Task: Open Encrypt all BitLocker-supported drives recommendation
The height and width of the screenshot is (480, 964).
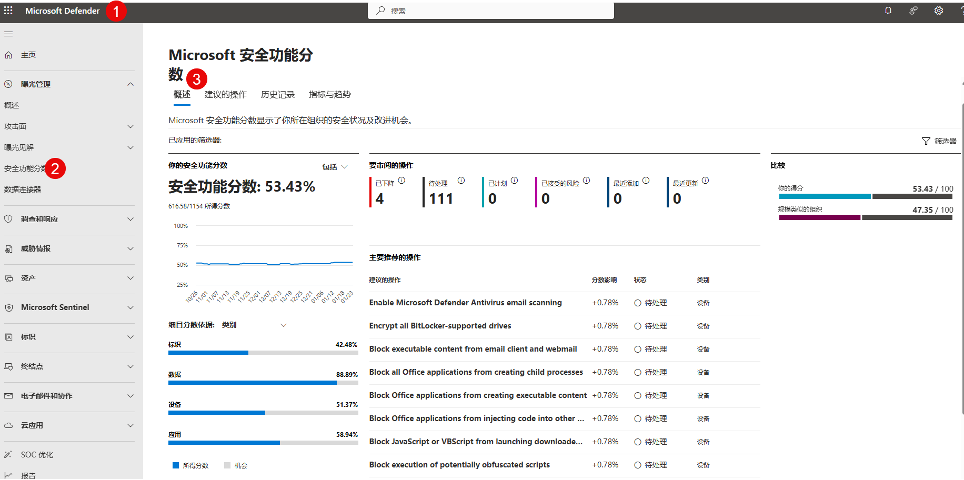Action: tap(440, 326)
